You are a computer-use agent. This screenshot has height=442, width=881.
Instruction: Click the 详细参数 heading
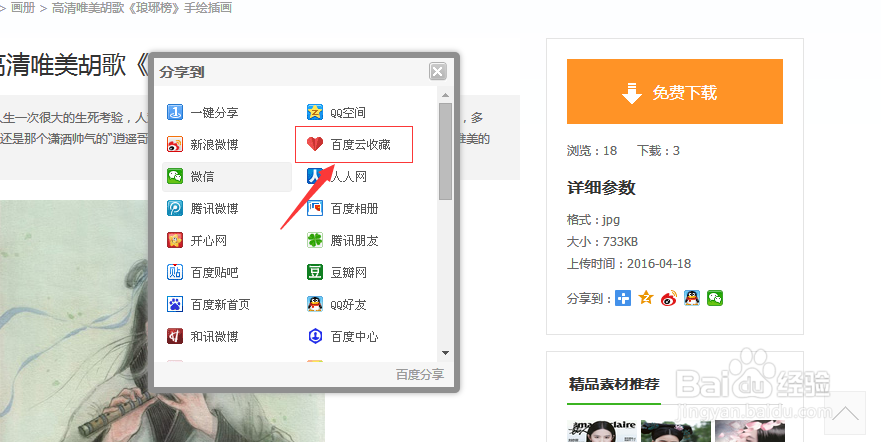601,188
